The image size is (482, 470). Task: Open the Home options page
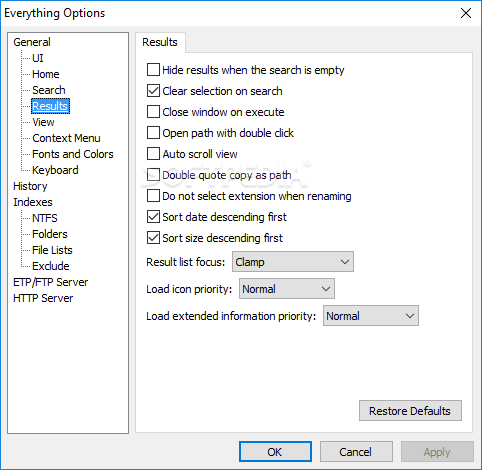click(46, 74)
